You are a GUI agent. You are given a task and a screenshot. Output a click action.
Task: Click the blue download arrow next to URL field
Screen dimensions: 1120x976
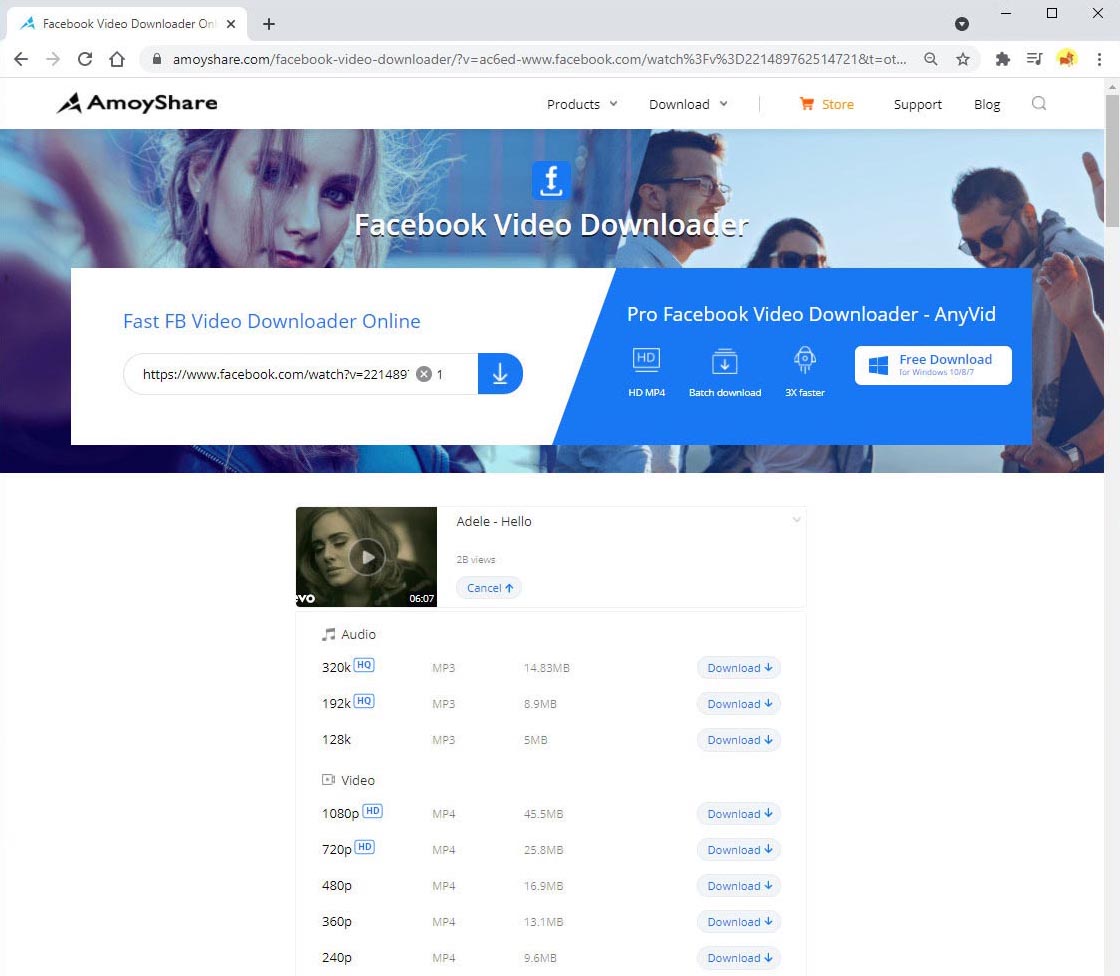[x=500, y=374]
